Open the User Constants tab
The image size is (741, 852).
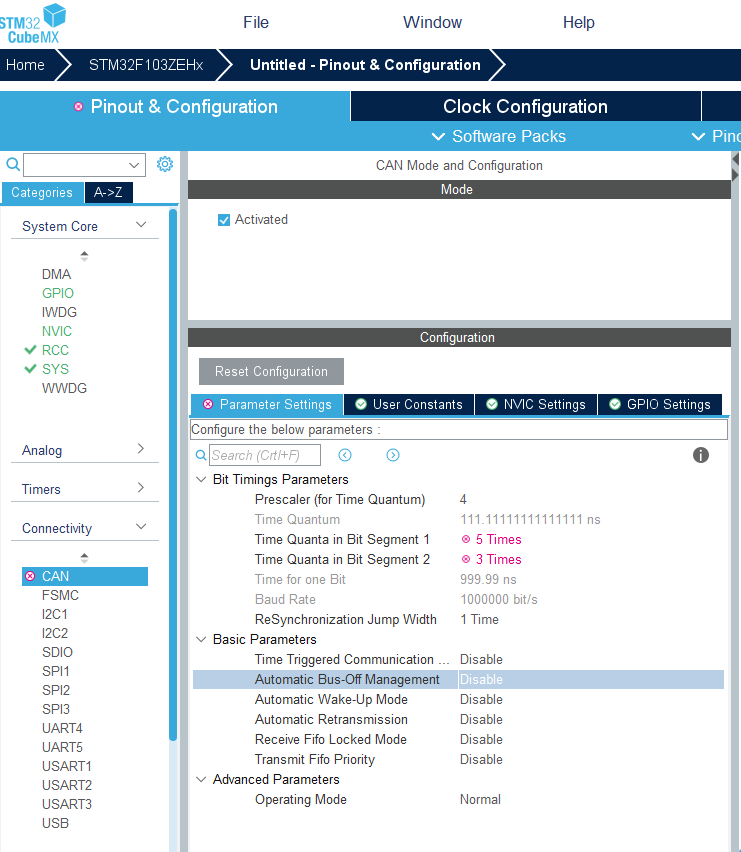pyautogui.click(x=409, y=404)
